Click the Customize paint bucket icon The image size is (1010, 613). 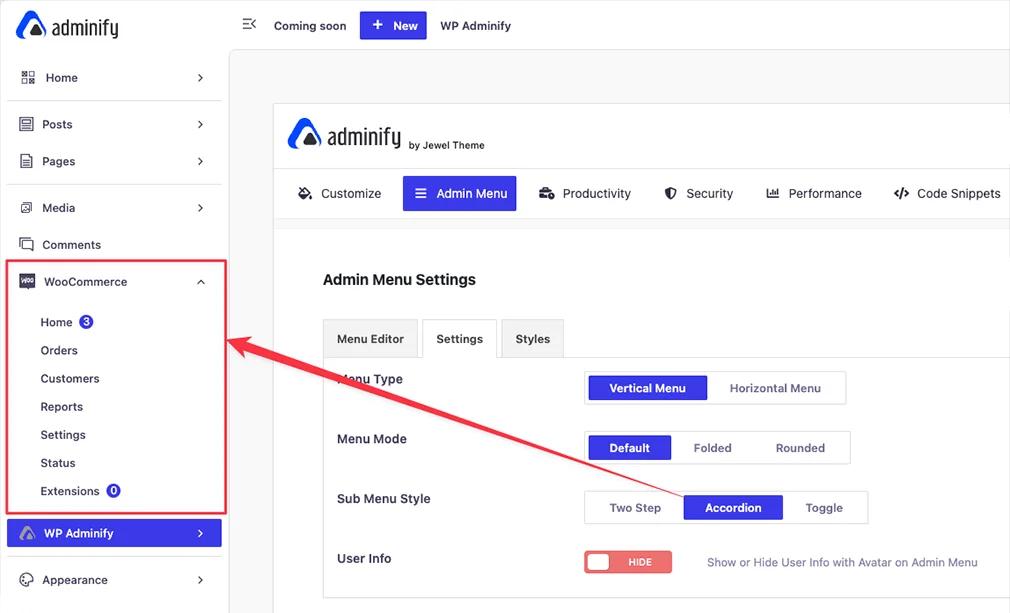305,193
